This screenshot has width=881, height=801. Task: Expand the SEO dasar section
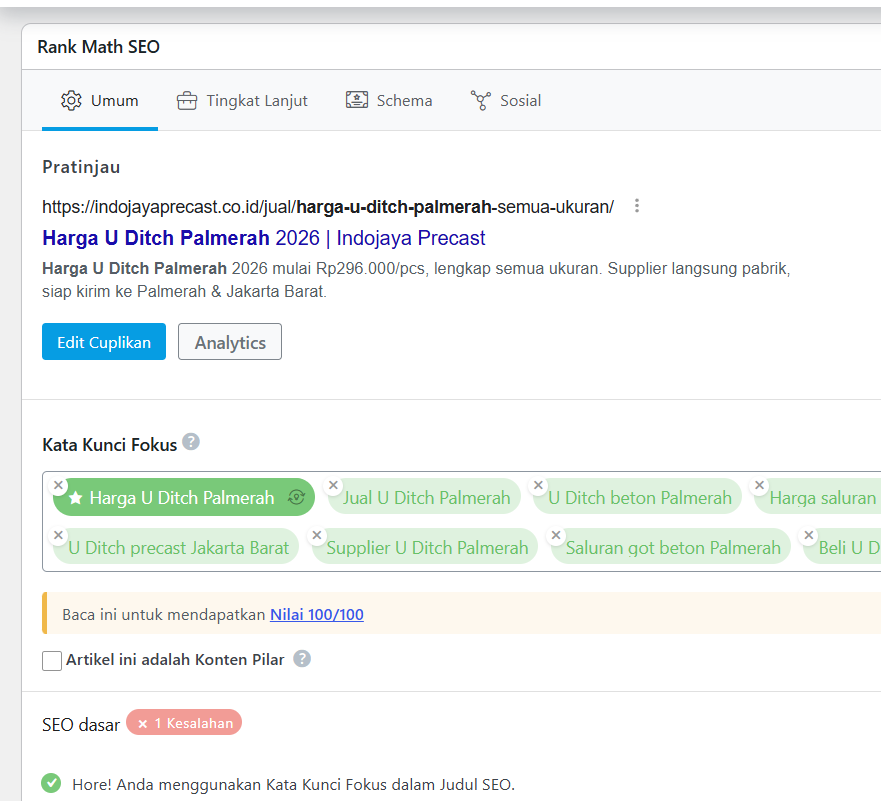click(x=81, y=725)
